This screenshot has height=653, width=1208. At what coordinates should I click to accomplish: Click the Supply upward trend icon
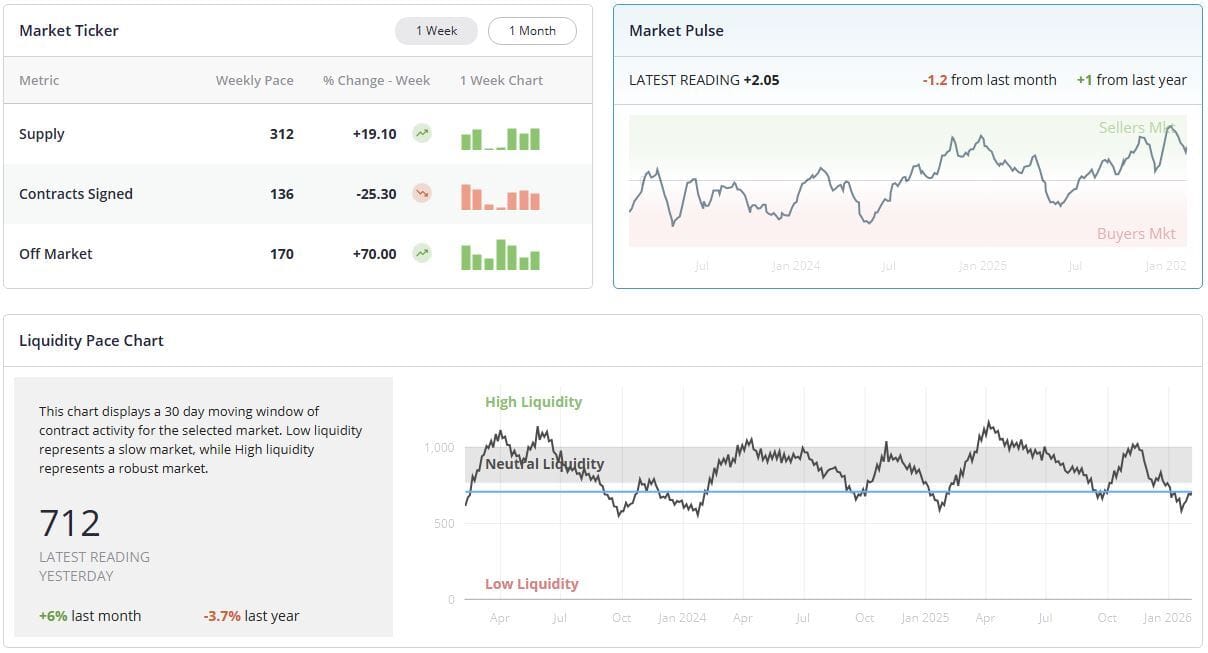(x=422, y=133)
